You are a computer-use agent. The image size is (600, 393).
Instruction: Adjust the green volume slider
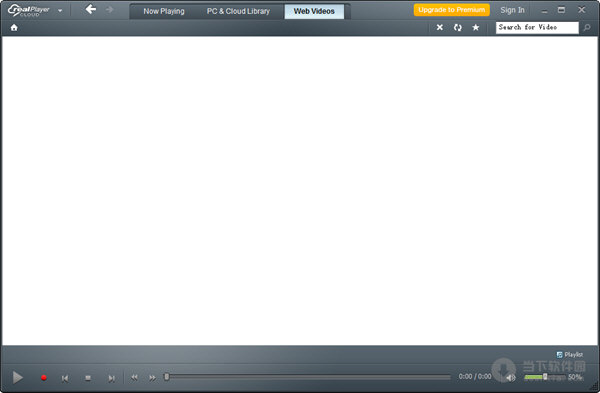pos(545,377)
